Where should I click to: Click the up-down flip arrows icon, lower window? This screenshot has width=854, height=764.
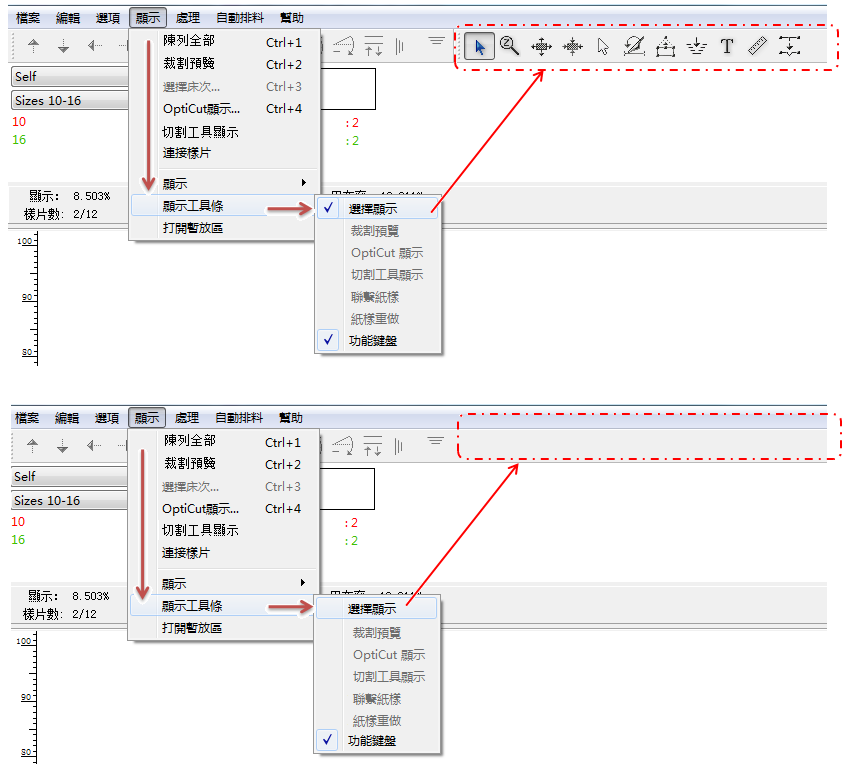373,446
